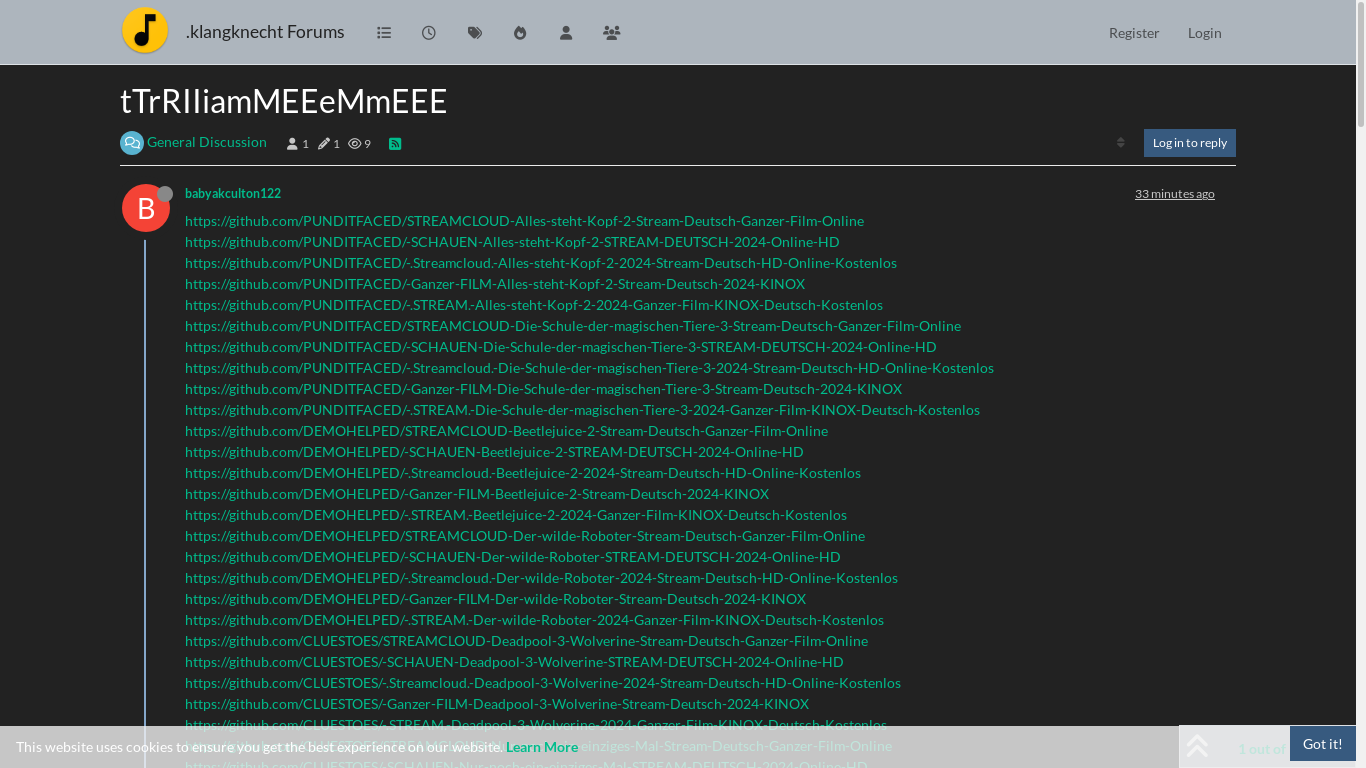
Task: Open DEMOHELPED -SCHAUEN-Der-wilde-Roboter link
Action: [513, 557]
